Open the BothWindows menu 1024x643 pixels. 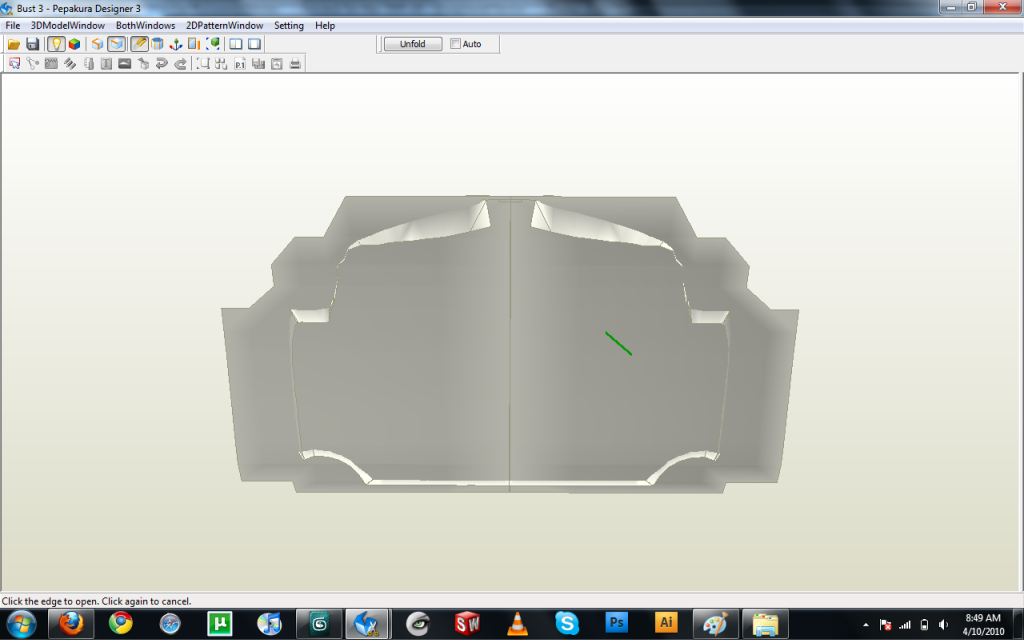coord(145,25)
